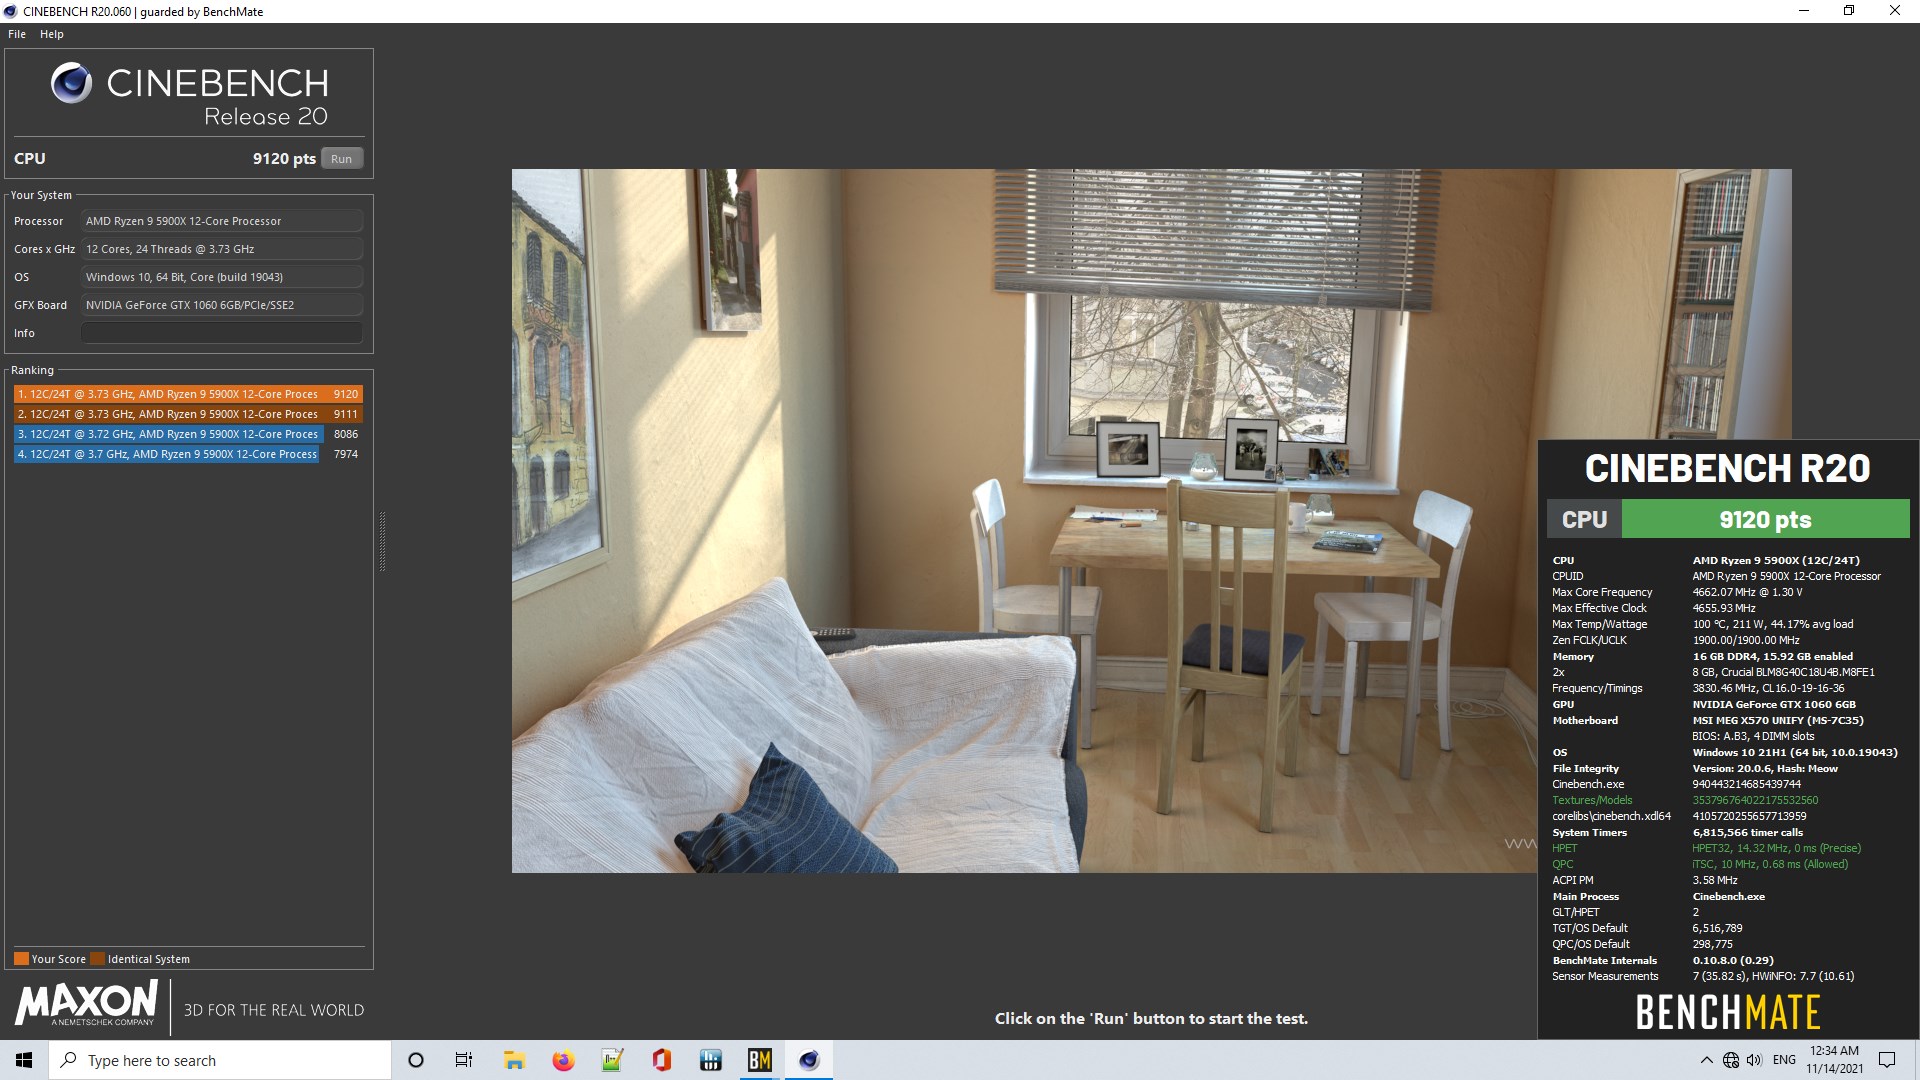Image resolution: width=1920 pixels, height=1080 pixels.
Task: Click the Processor field AMD Ryzen 9 5900X
Action: (x=221, y=221)
